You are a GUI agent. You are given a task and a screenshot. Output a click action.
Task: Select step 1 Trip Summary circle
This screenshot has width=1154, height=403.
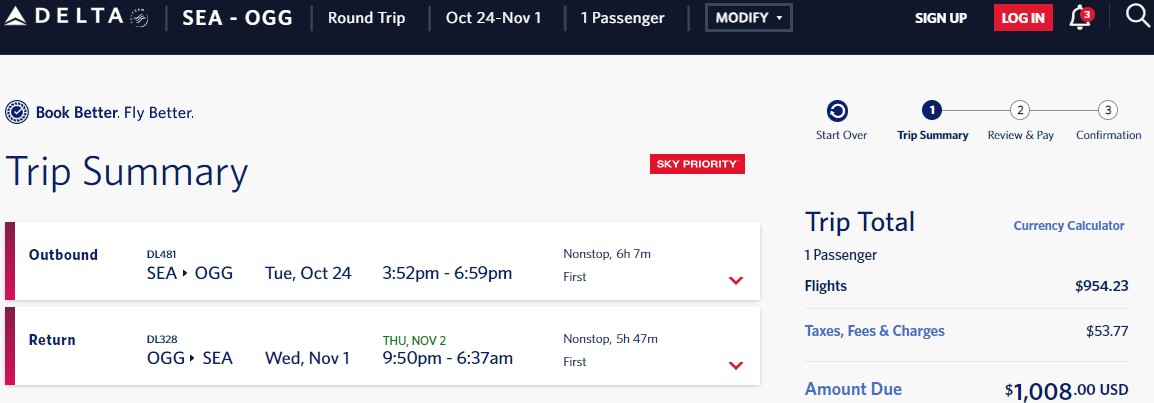pos(931,110)
